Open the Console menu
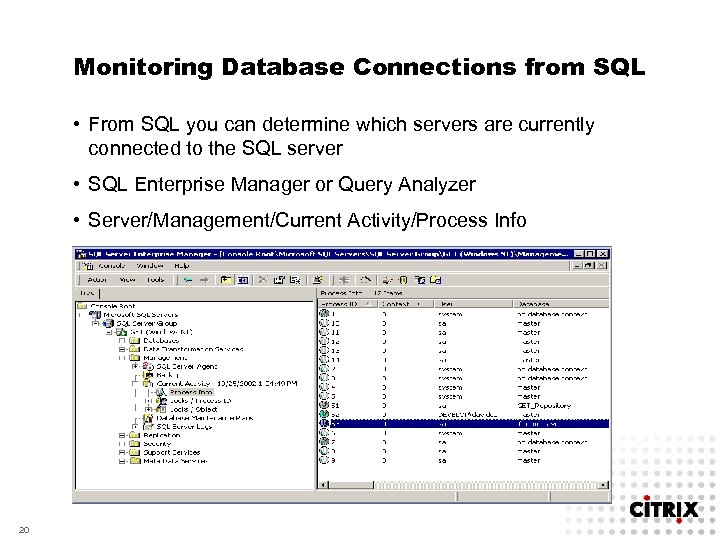 tap(112, 266)
